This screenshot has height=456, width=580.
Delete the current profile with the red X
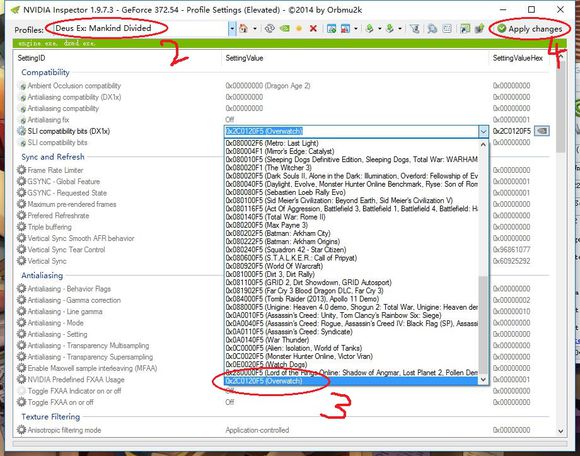pos(313,28)
